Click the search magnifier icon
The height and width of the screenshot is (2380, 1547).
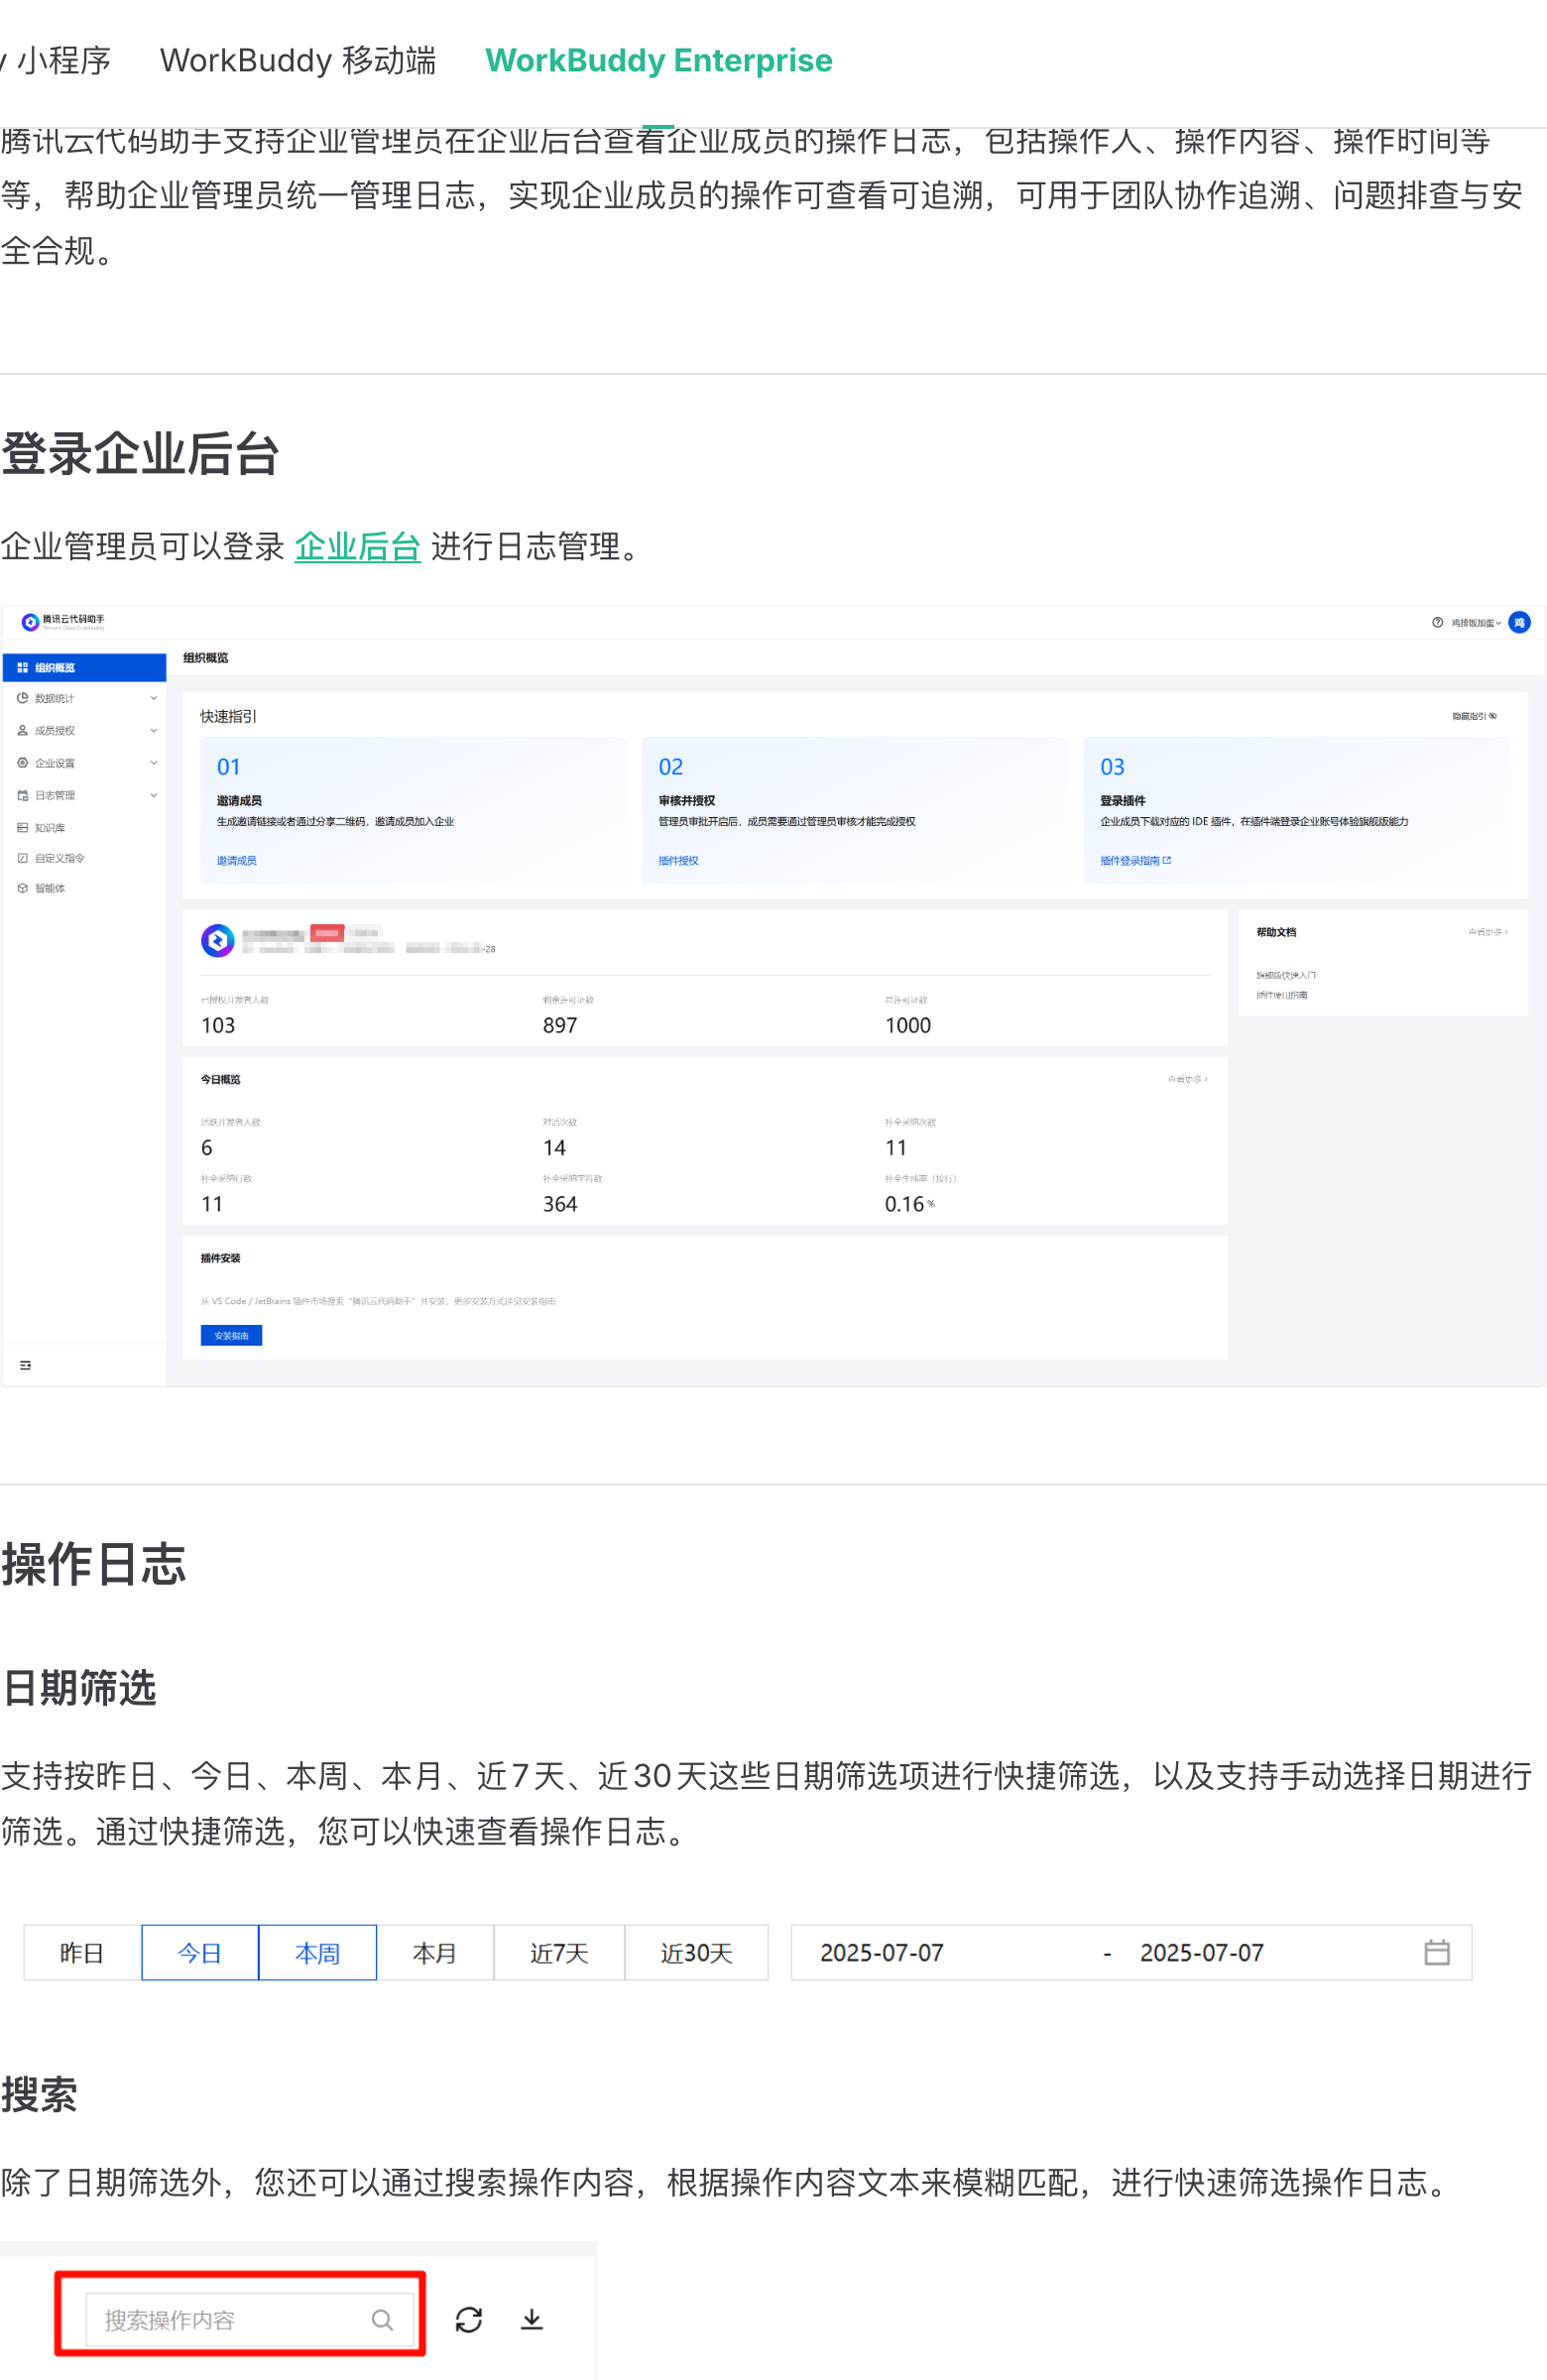(x=382, y=2319)
